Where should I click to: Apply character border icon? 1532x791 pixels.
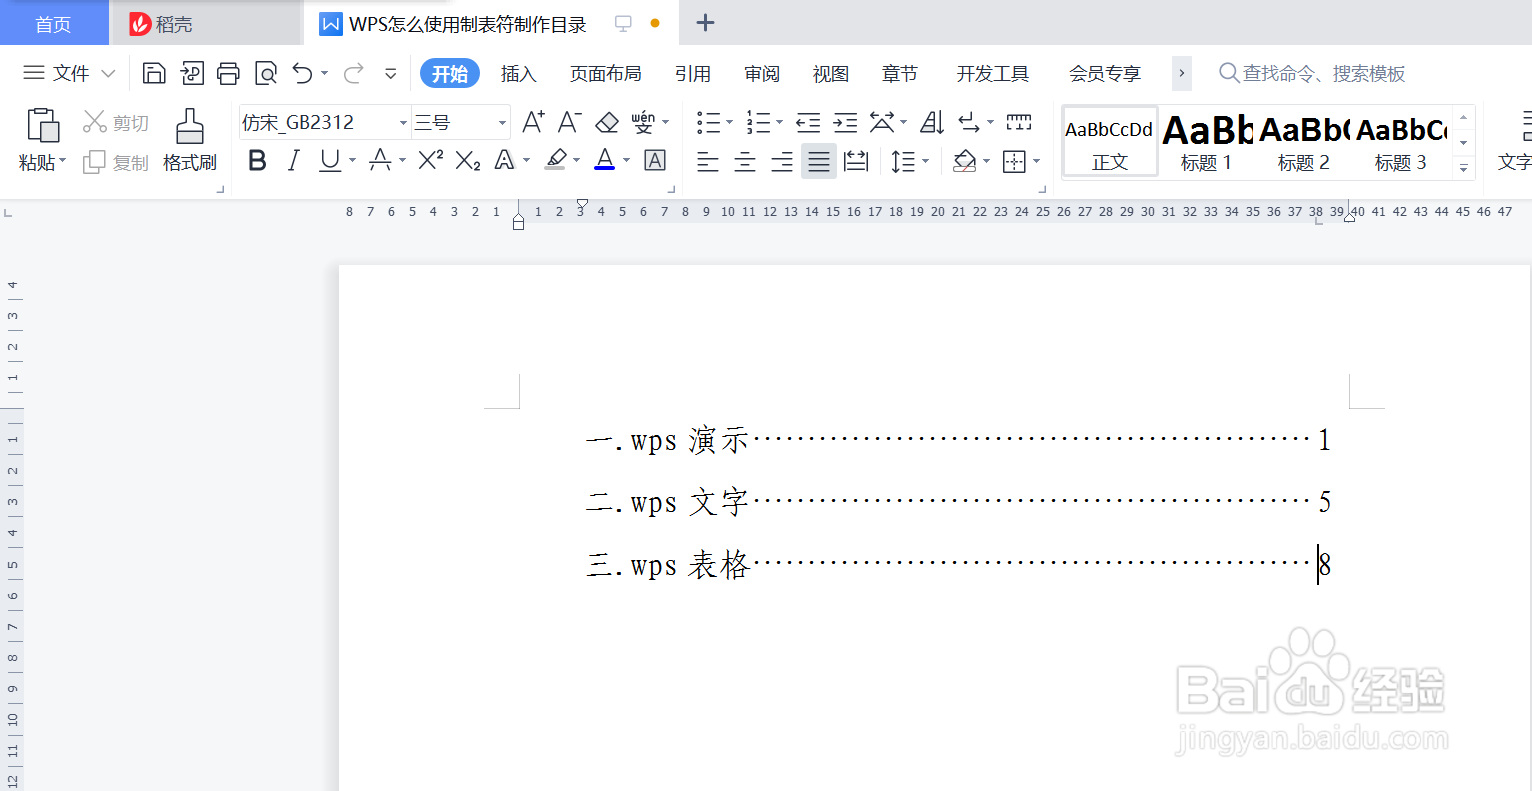pos(655,160)
